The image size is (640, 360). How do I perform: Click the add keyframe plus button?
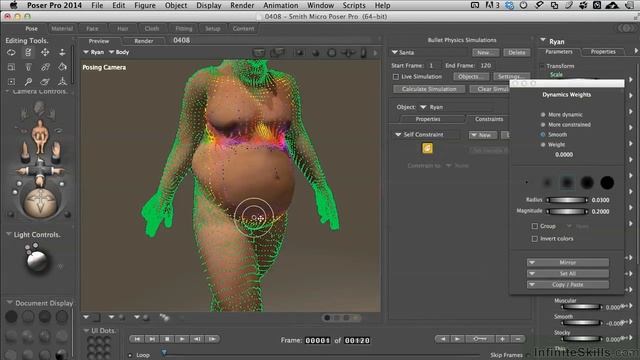(x=502, y=339)
